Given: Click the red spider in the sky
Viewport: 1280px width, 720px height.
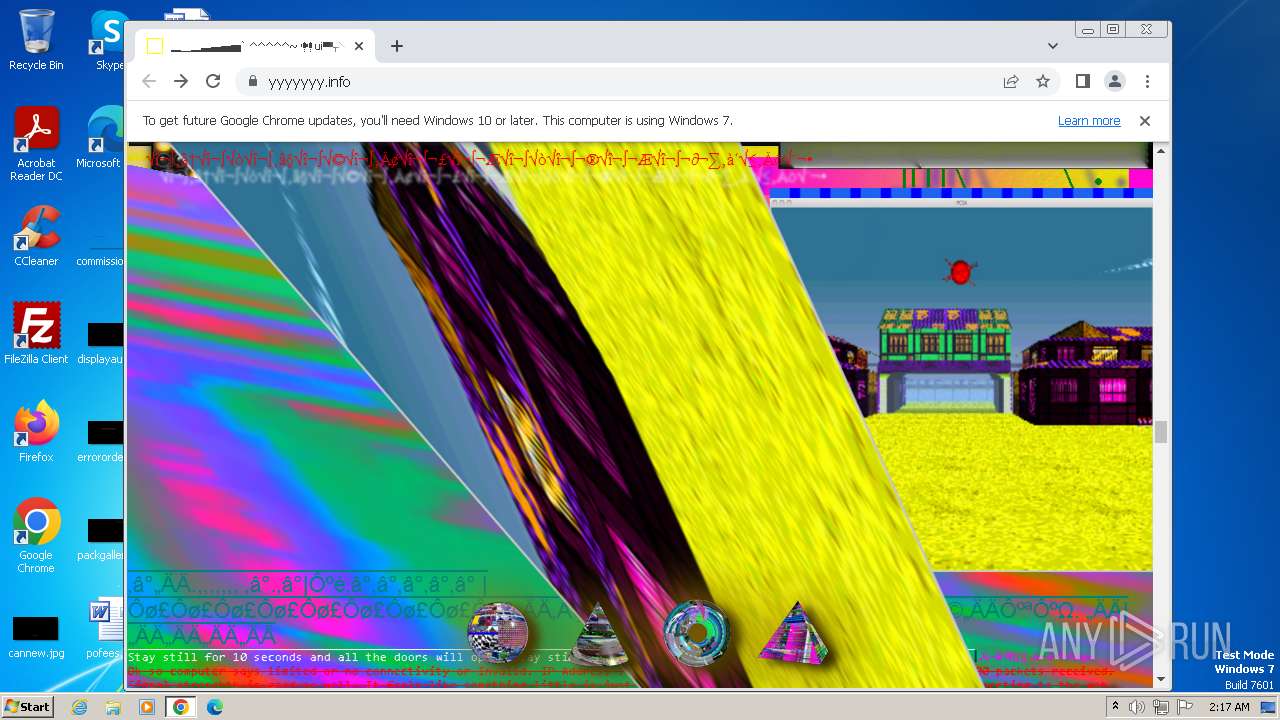Looking at the screenshot, I should [x=960, y=271].
